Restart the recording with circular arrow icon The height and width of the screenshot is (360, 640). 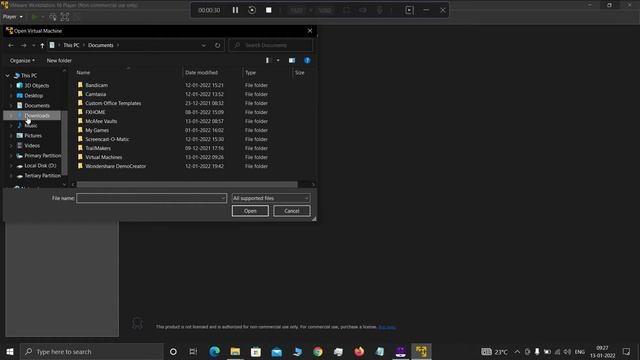pyautogui.click(x=252, y=10)
